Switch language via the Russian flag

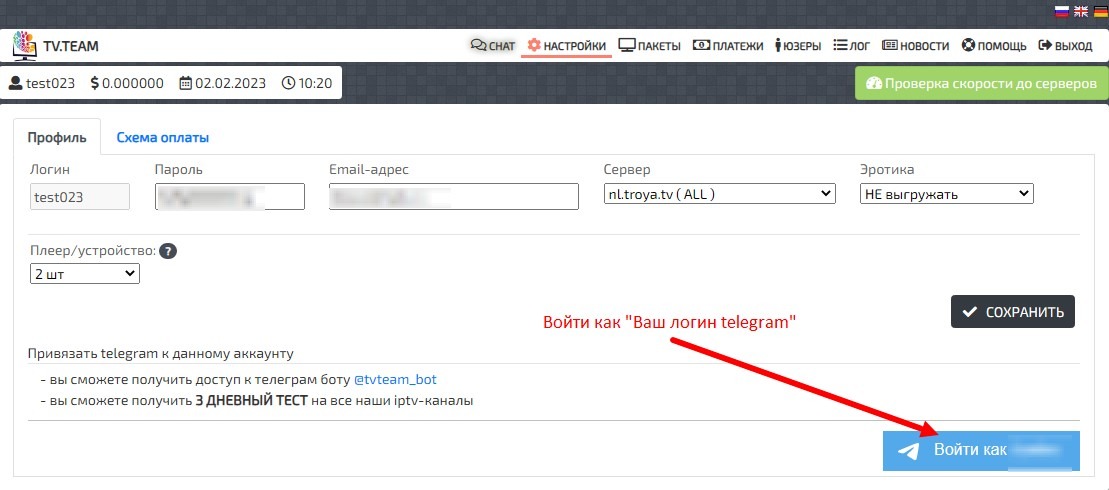pos(1062,11)
